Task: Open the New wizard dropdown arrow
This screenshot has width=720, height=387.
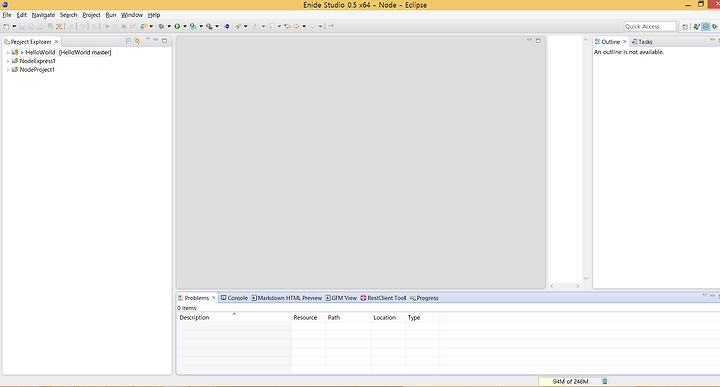Action: [x=14, y=26]
